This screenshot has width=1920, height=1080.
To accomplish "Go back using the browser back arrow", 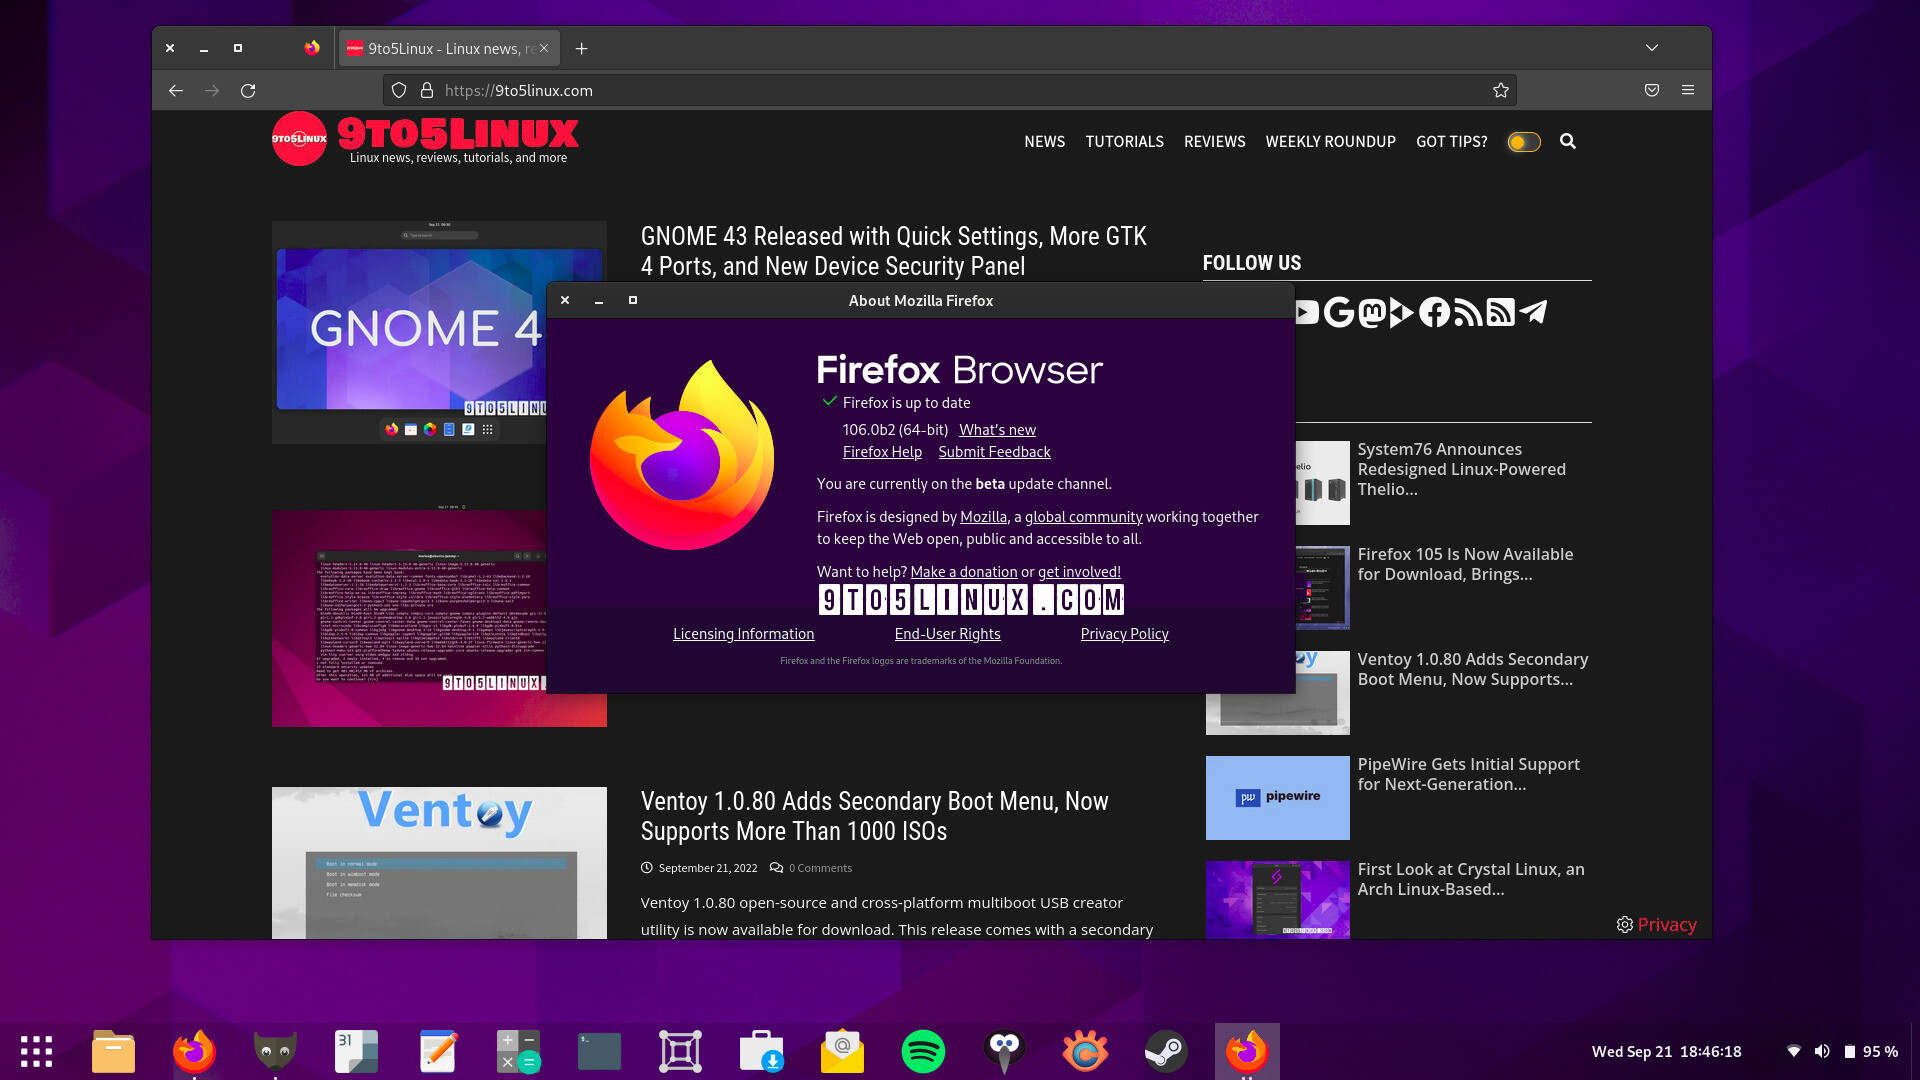I will click(176, 90).
